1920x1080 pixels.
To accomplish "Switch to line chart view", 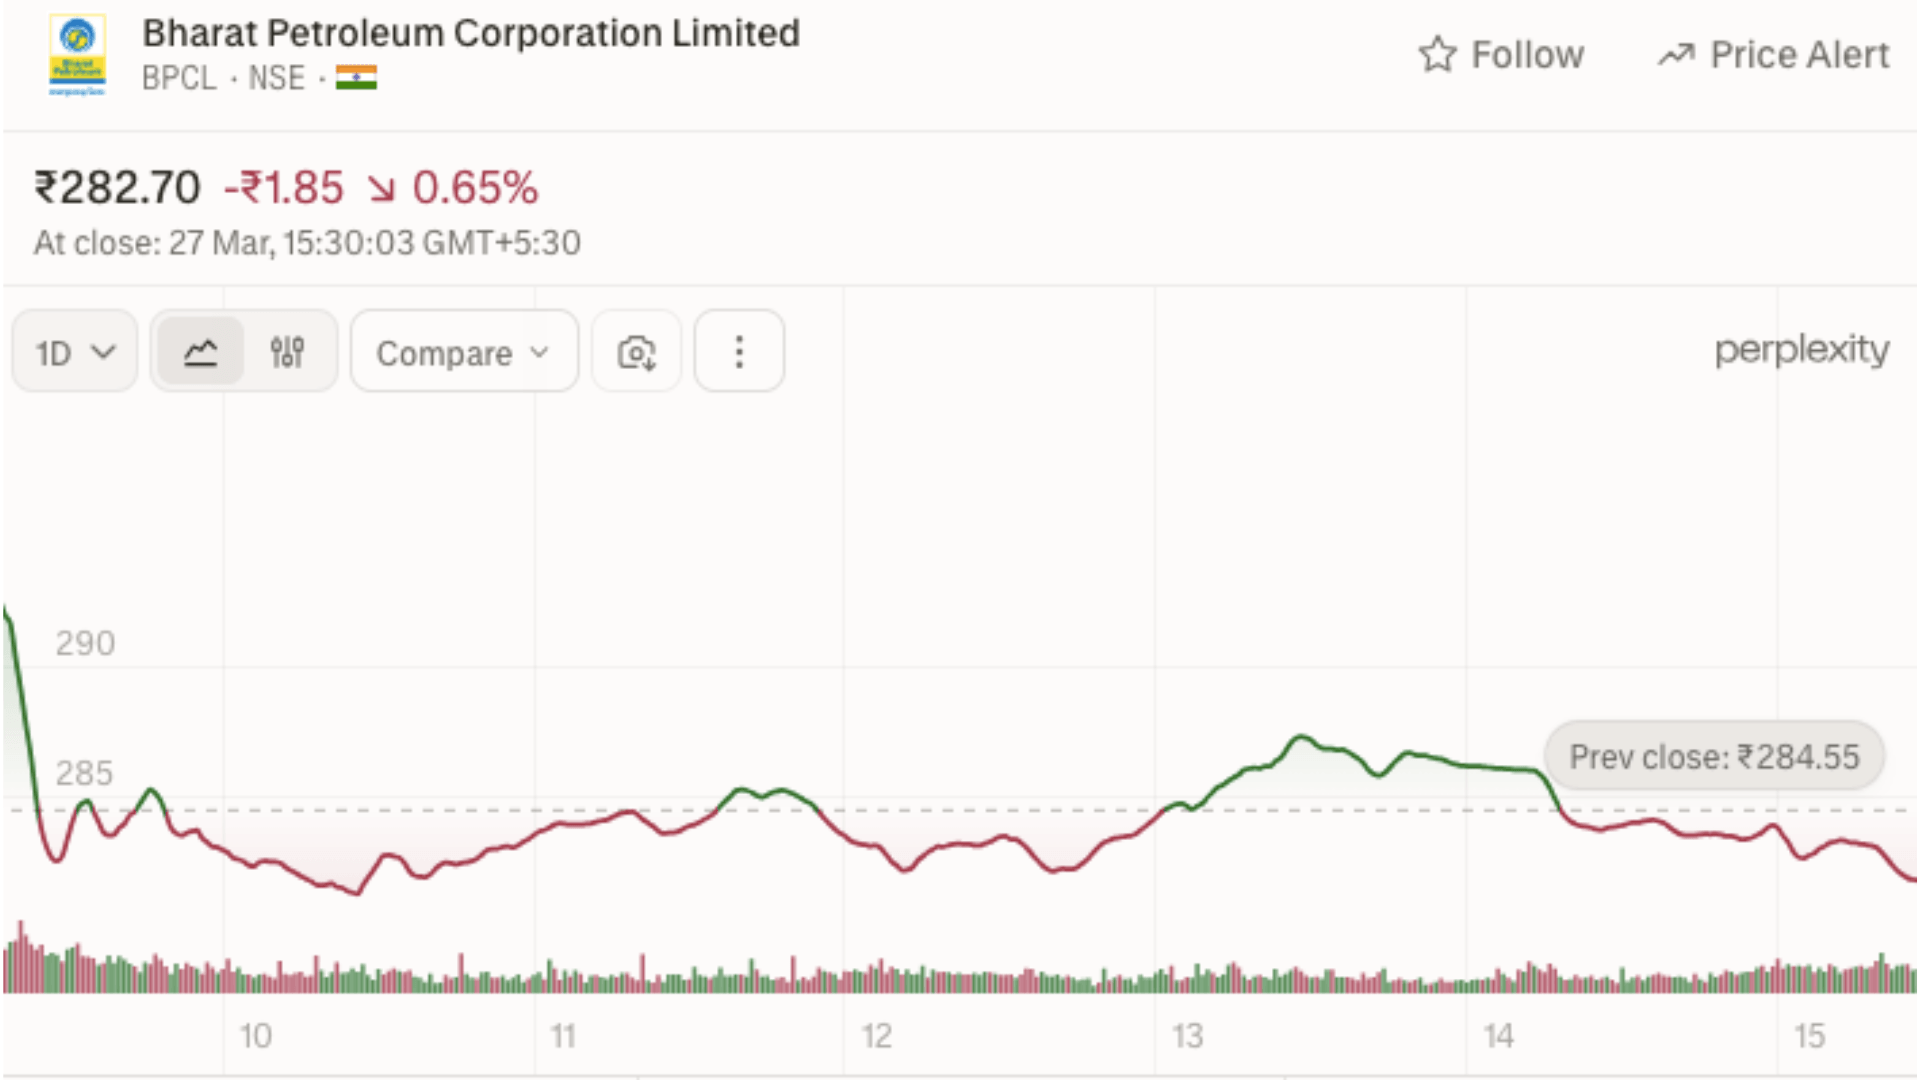I will point(201,352).
